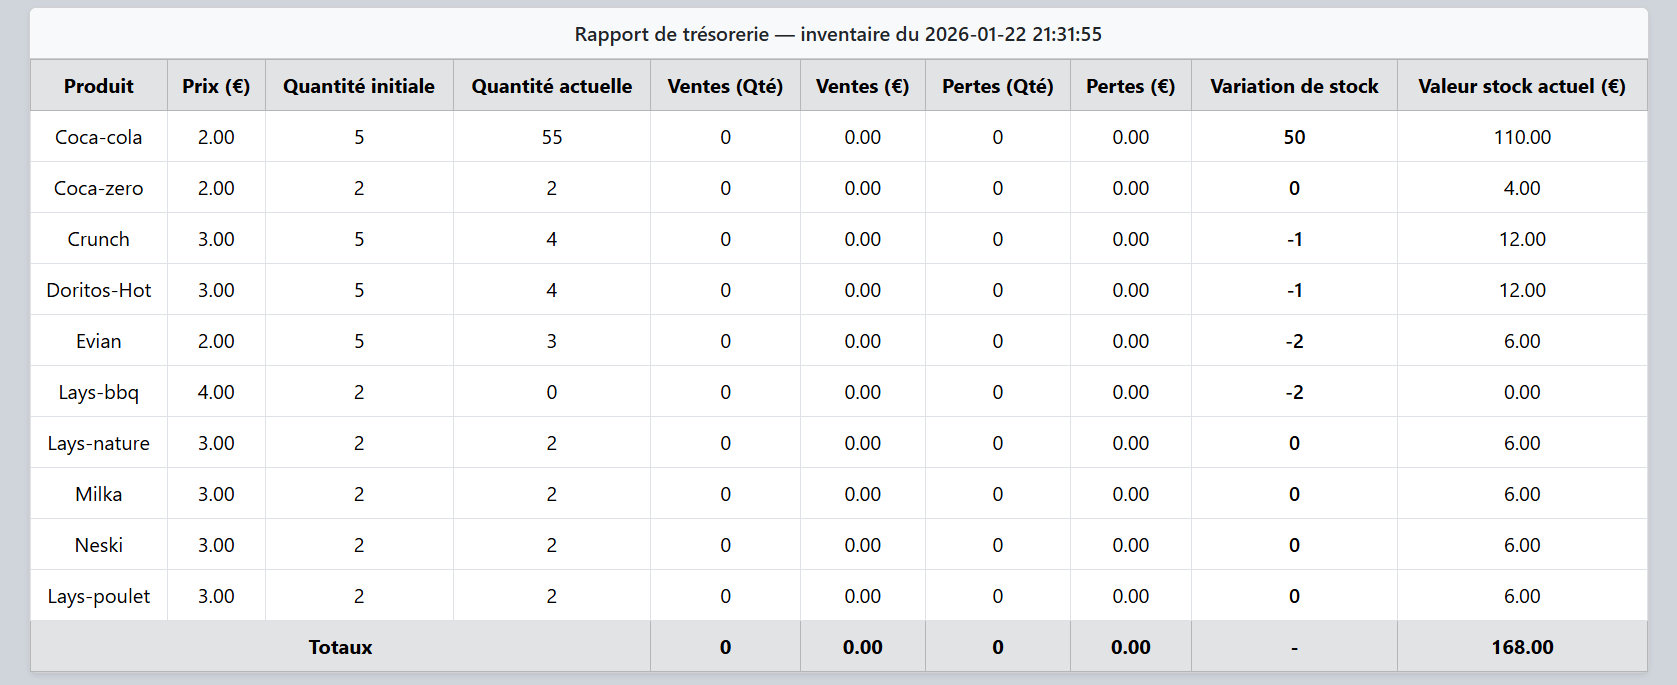
Task: Select the Milka product name cell
Action: coord(98,494)
